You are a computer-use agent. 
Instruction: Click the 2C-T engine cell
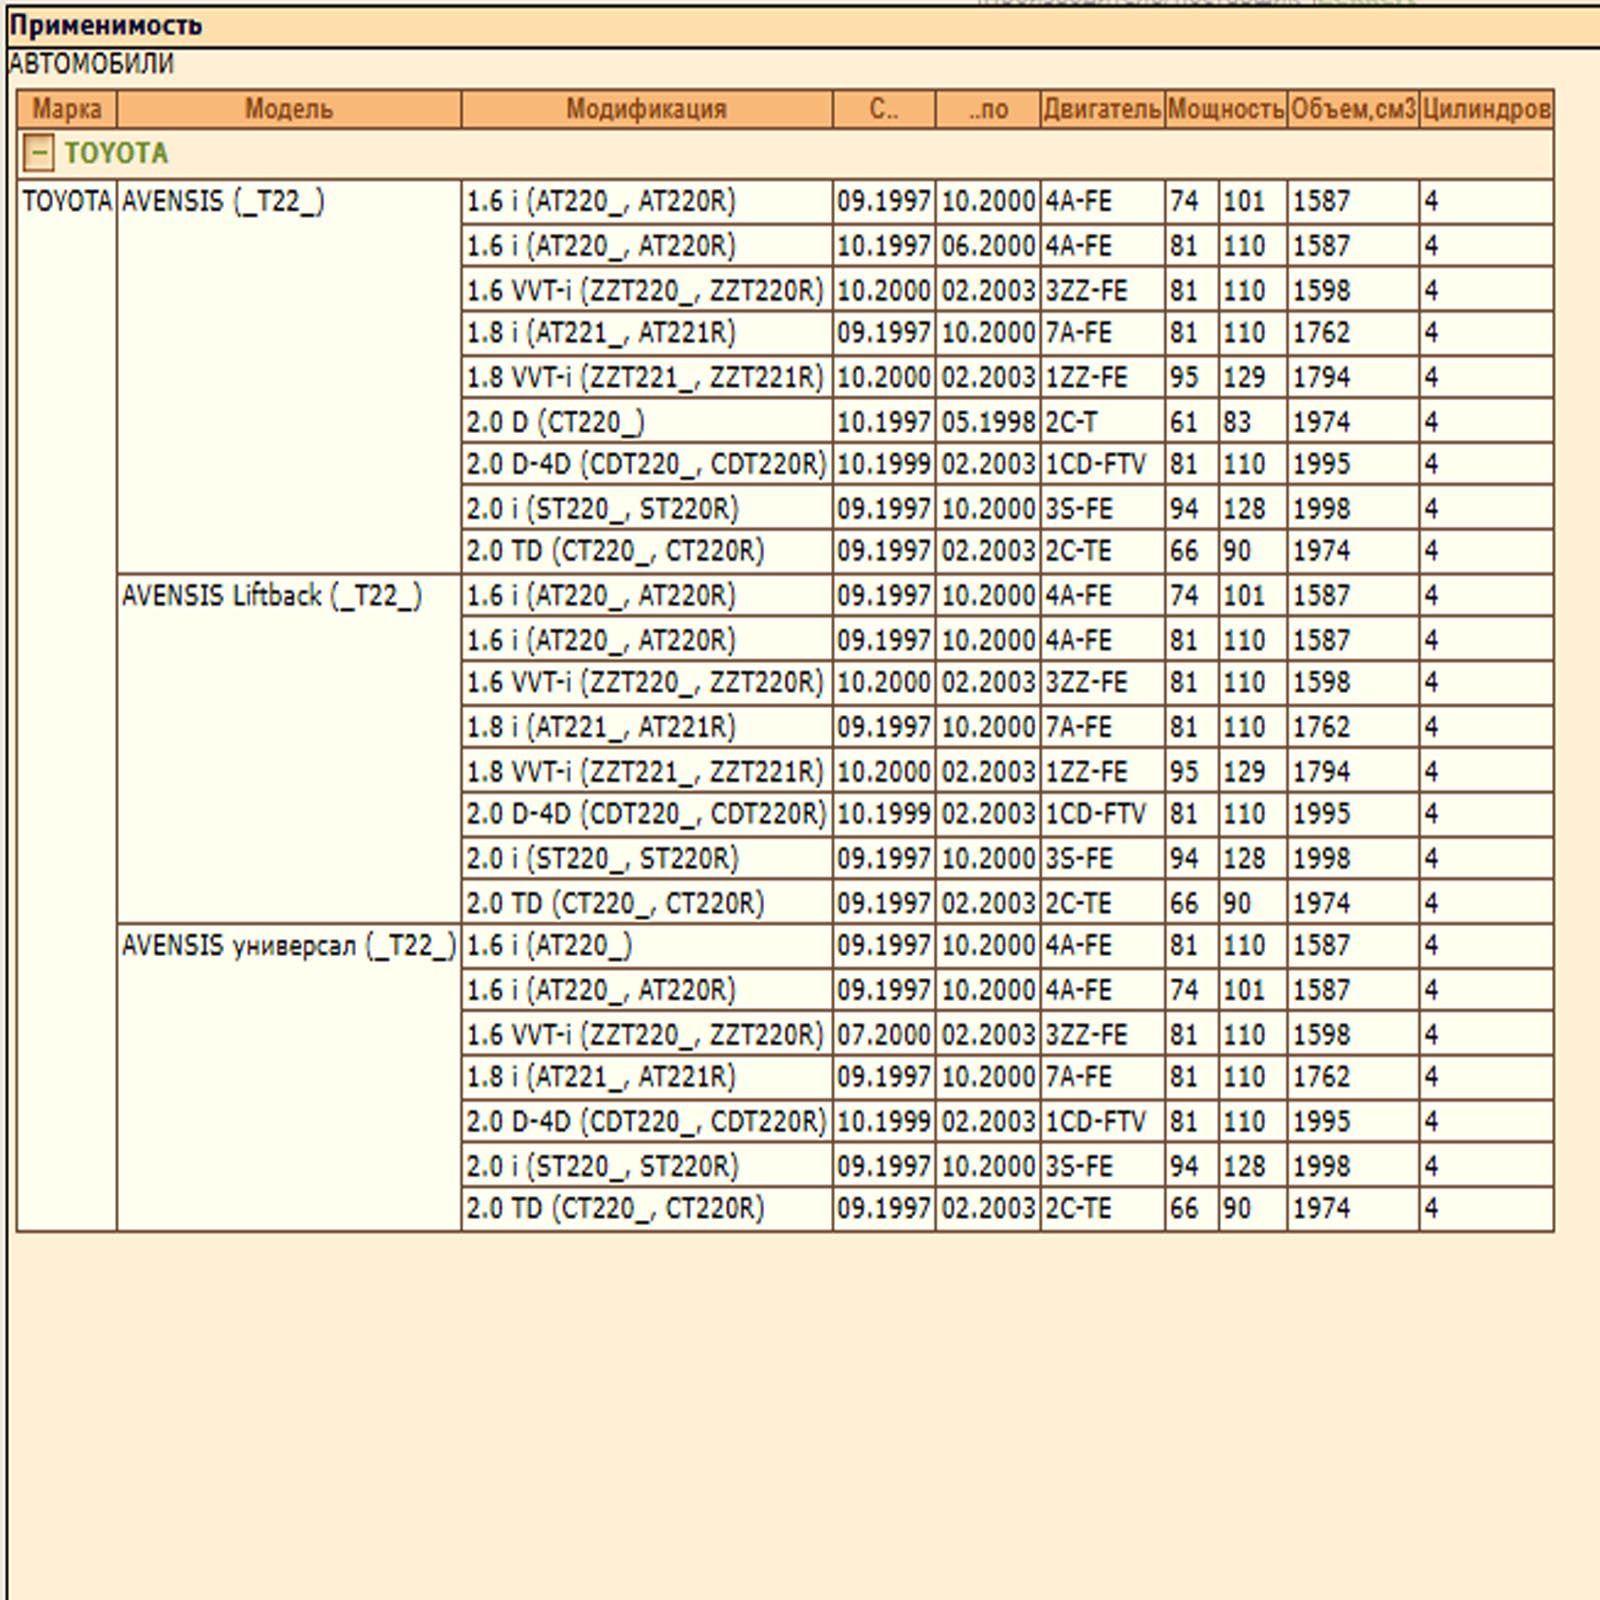click(x=1071, y=422)
